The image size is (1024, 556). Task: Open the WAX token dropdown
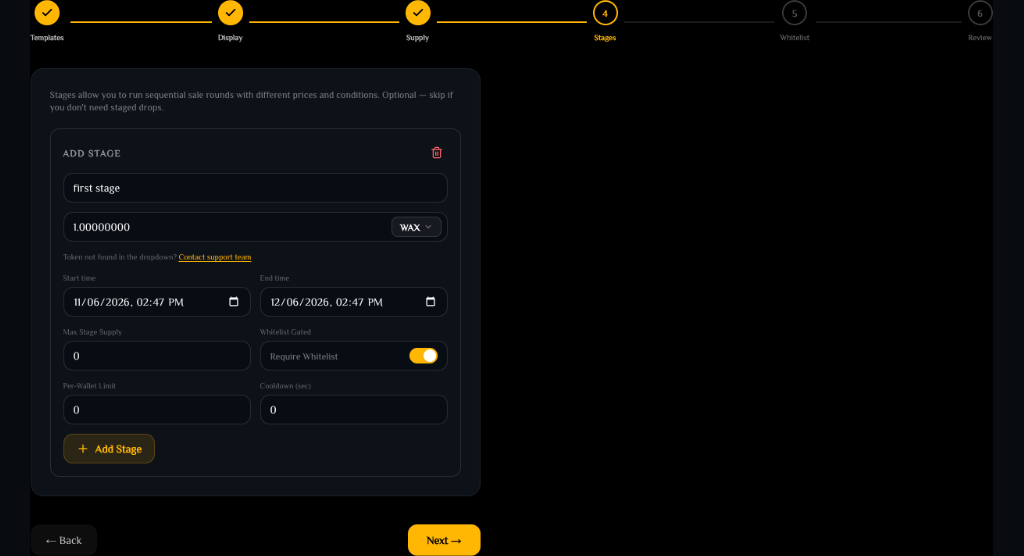416,227
